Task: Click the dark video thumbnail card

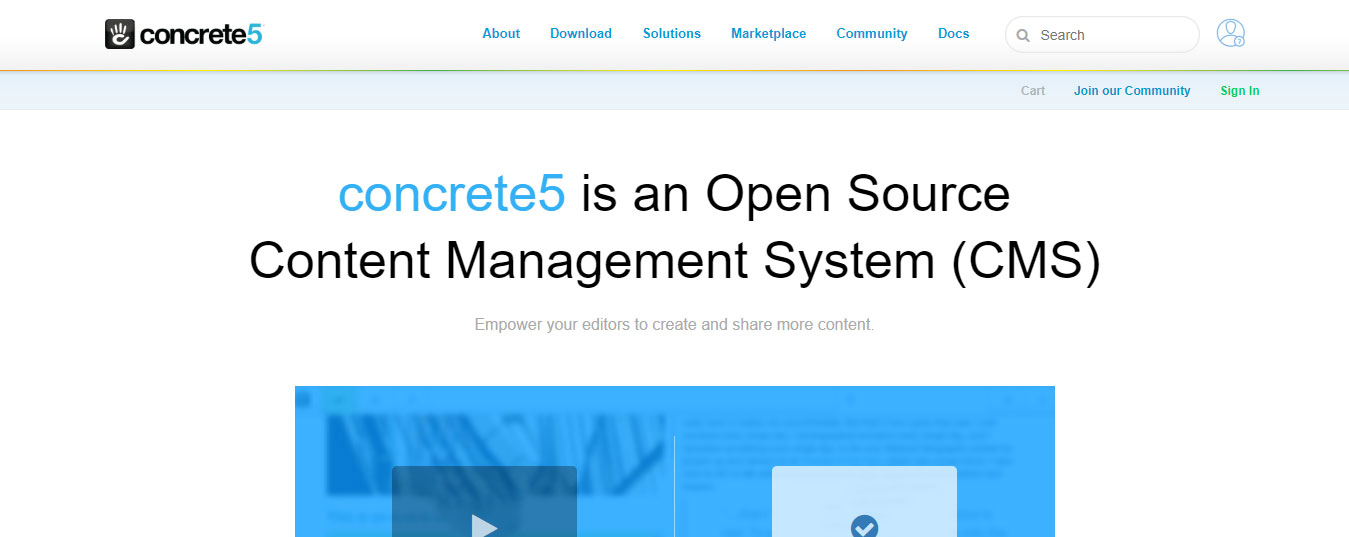Action: tap(484, 501)
